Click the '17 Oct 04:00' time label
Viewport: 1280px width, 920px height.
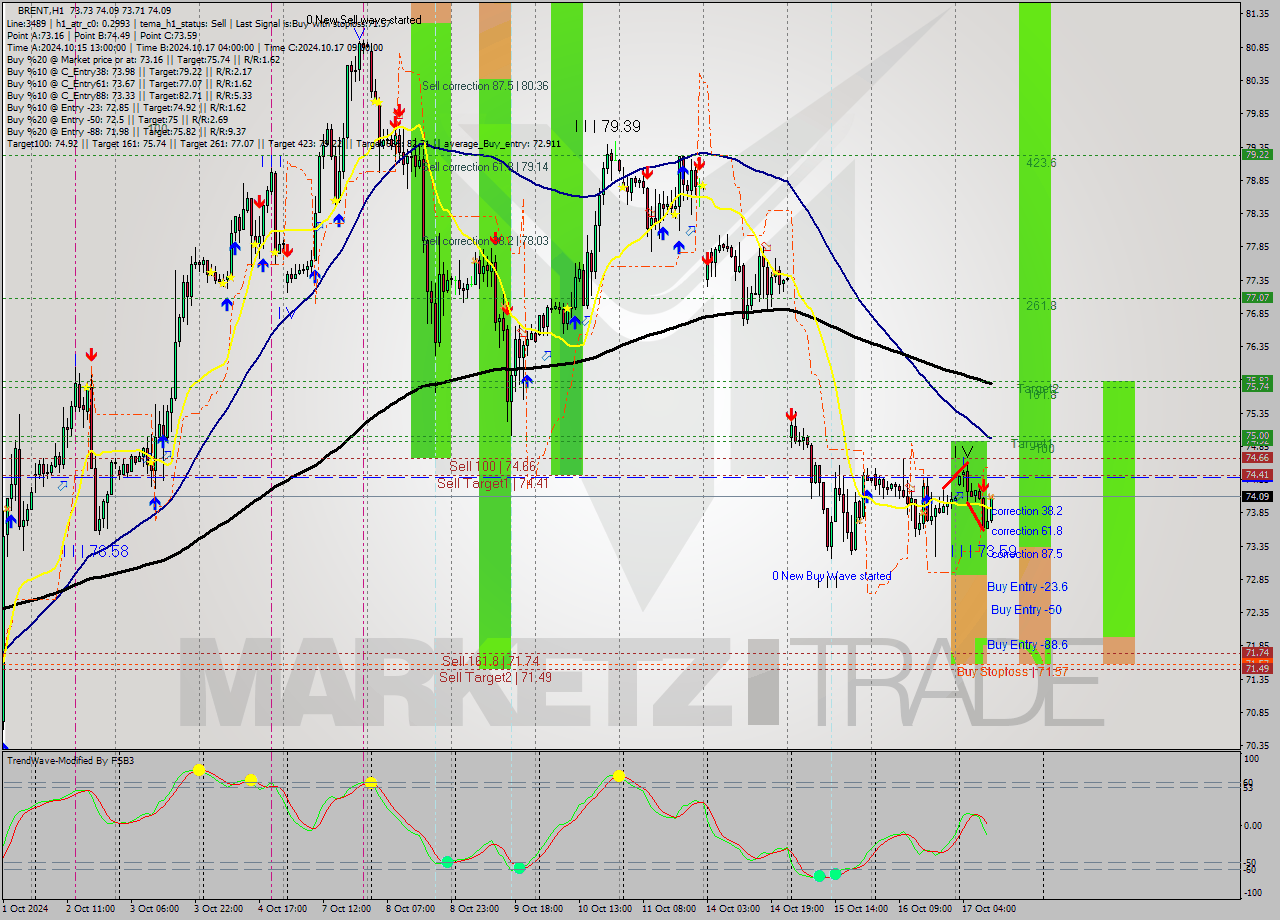point(987,908)
